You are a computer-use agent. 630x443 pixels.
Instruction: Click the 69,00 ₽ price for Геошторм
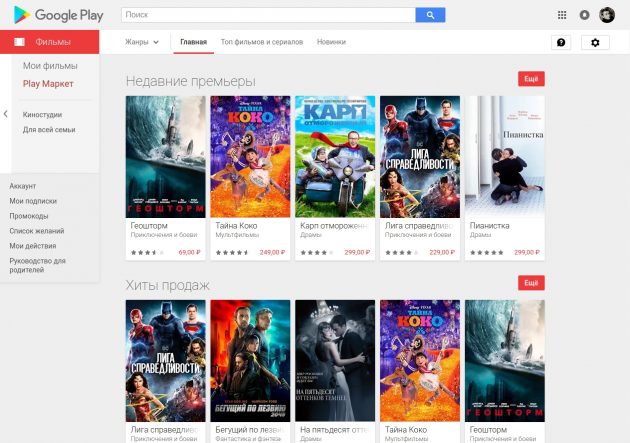pos(189,253)
